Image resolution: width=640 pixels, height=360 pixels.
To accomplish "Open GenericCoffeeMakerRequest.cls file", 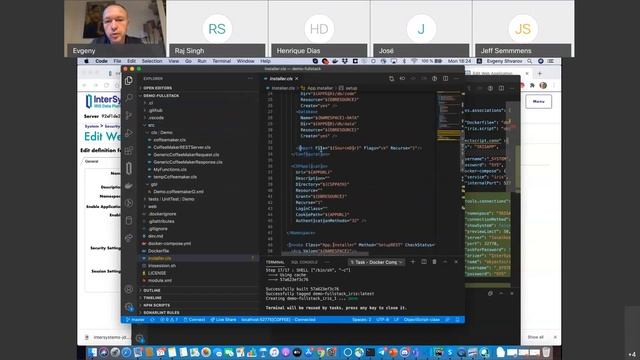I will click(186, 155).
